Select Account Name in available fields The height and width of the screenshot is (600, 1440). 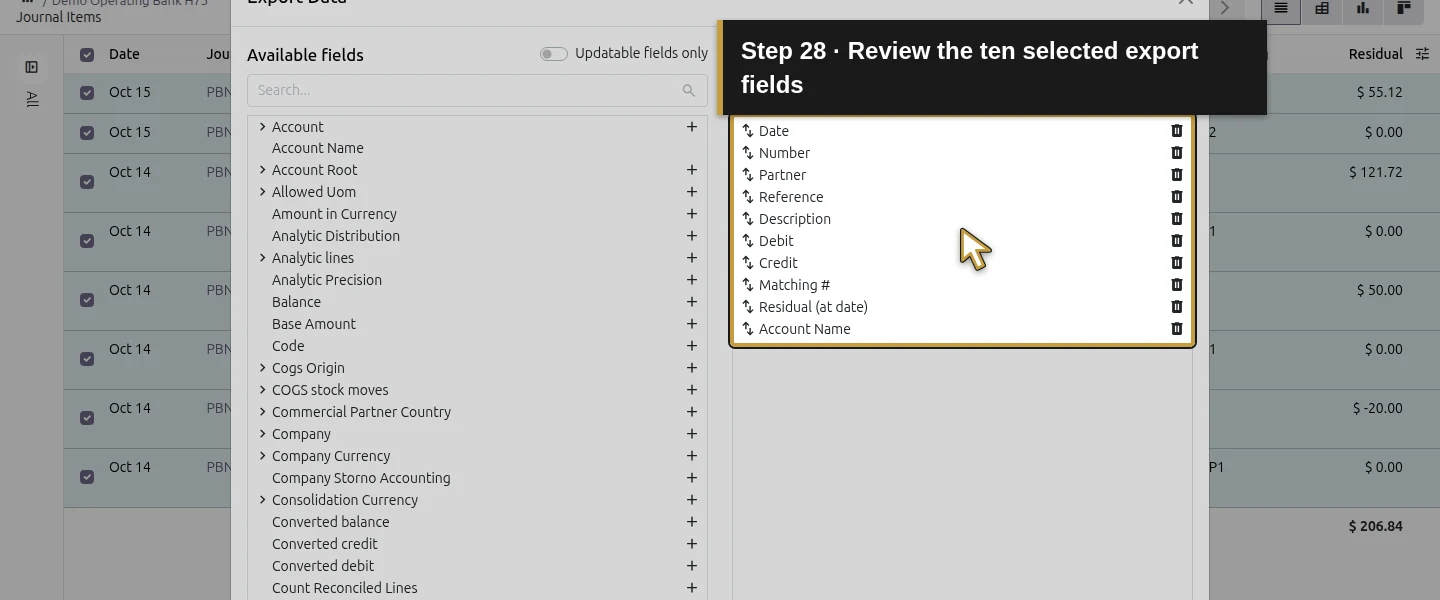(318, 148)
